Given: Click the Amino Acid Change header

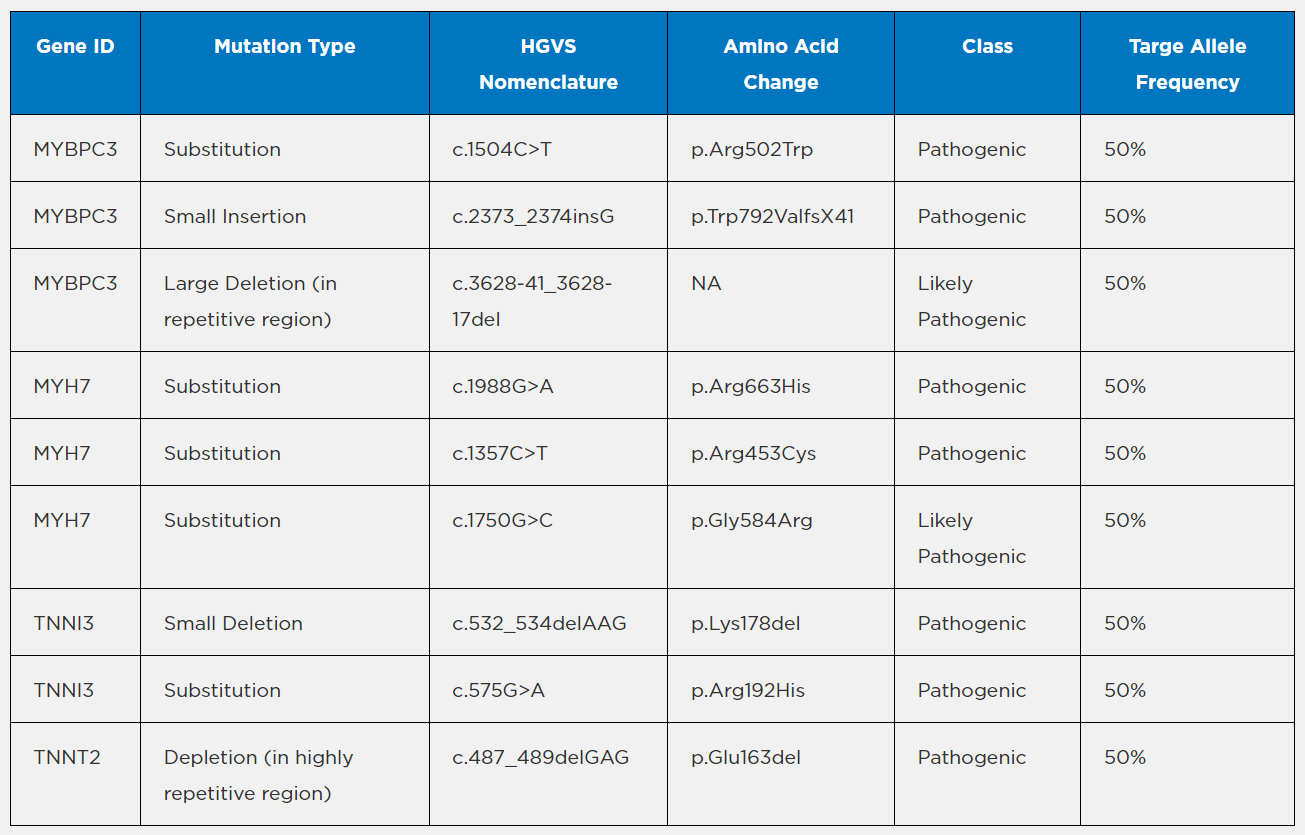Looking at the screenshot, I should pos(781,64).
